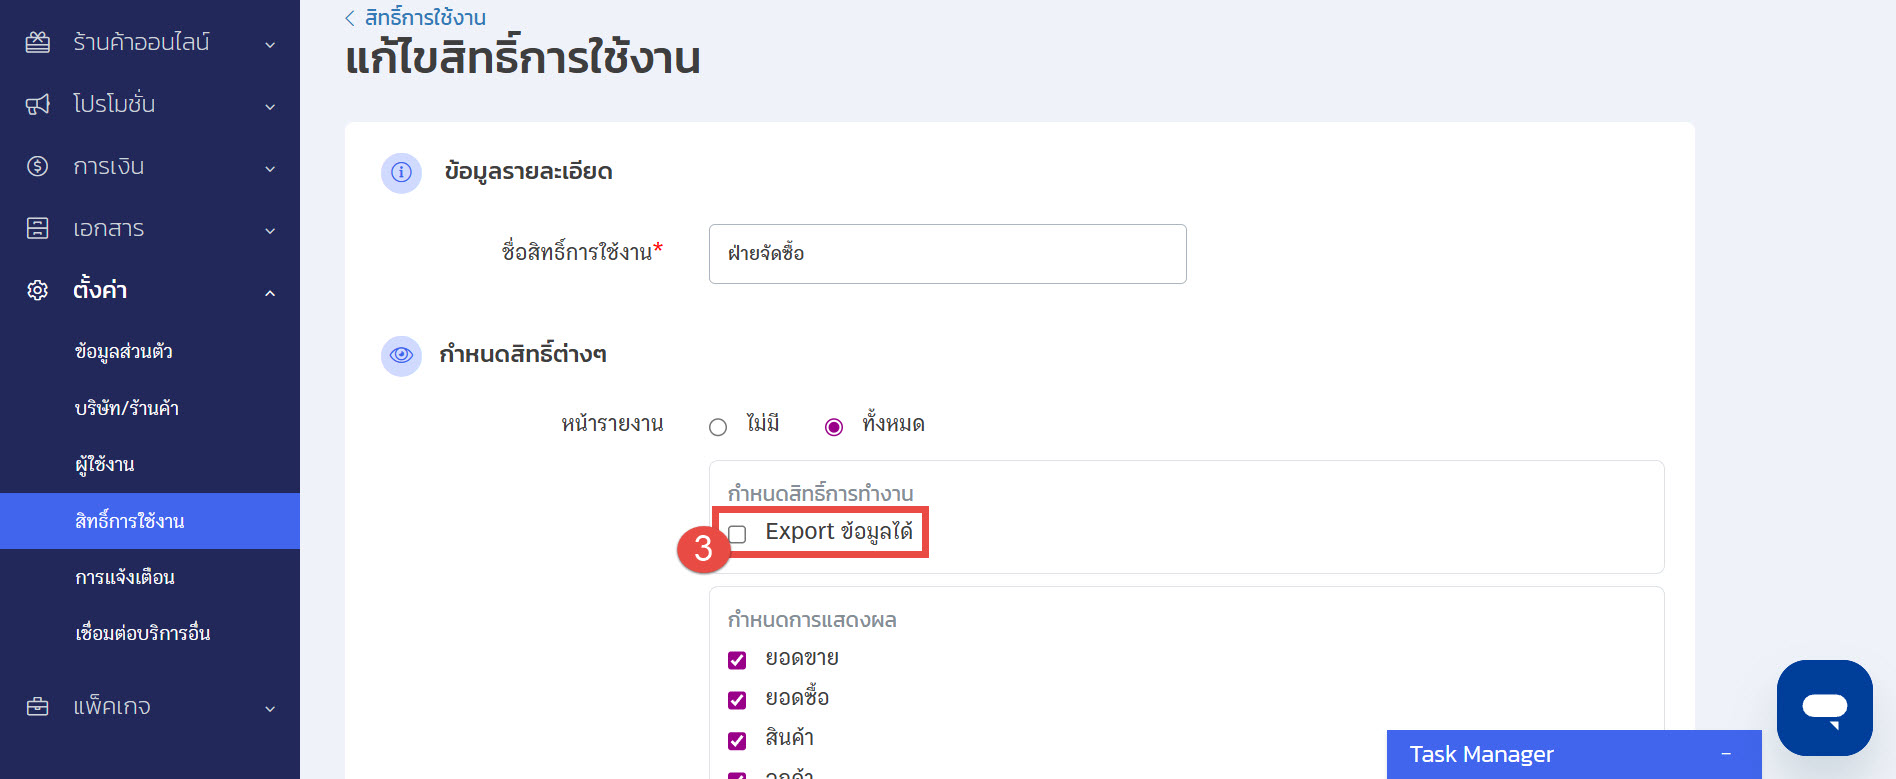Enable the Export ข้อมูลได้ checkbox
This screenshot has height=779, width=1896.
738,534
